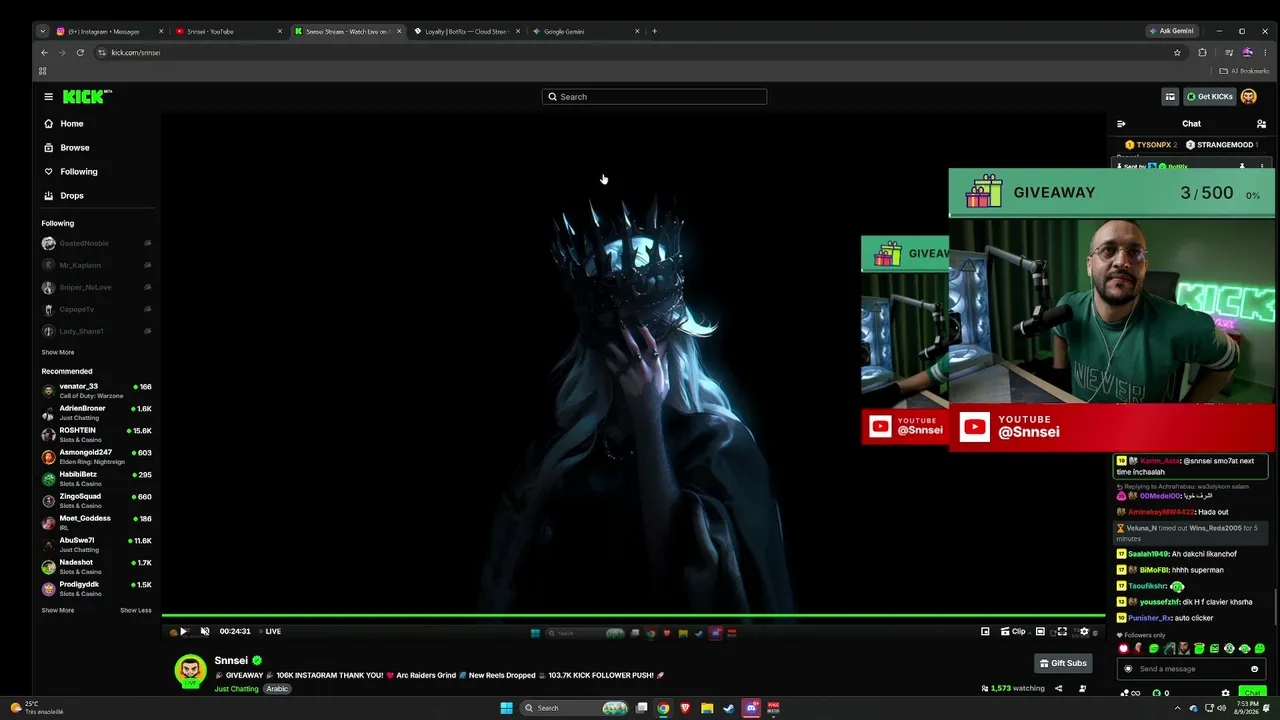
Task: Open recommended channel AbuSwe7l
Action: (x=97, y=545)
